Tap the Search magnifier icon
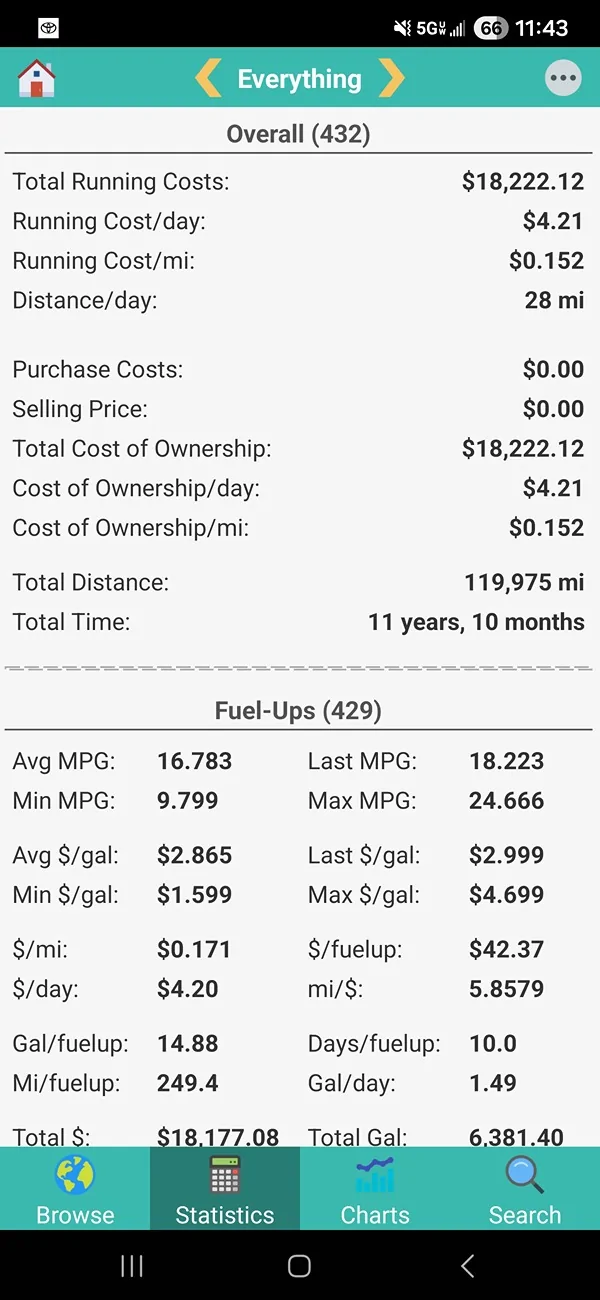This screenshot has width=600, height=1300. 525,1177
